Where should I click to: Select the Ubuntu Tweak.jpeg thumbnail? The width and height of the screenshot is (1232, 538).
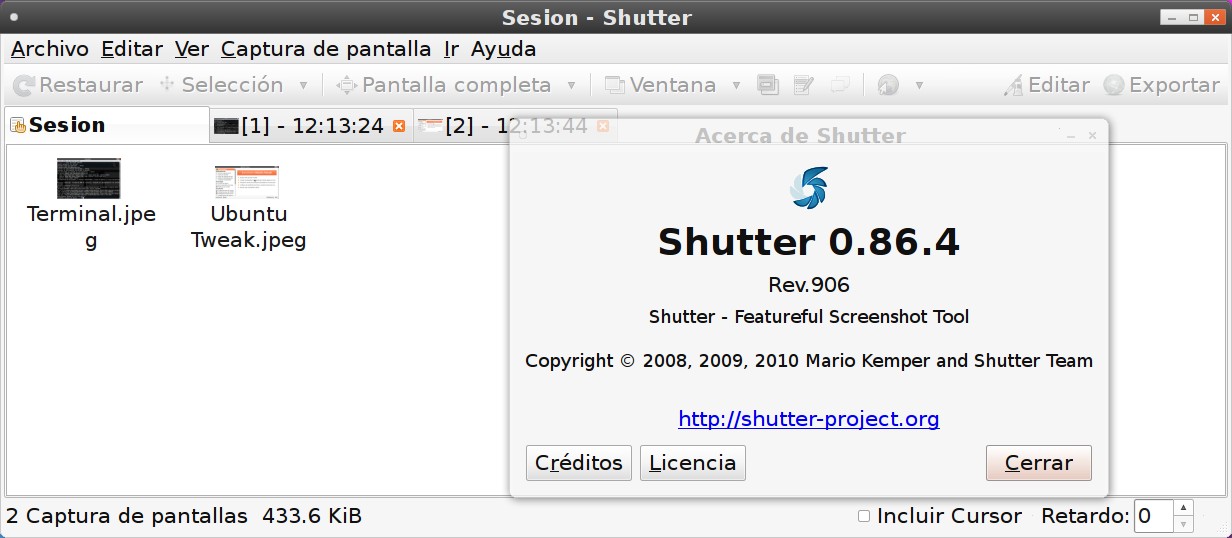click(247, 181)
